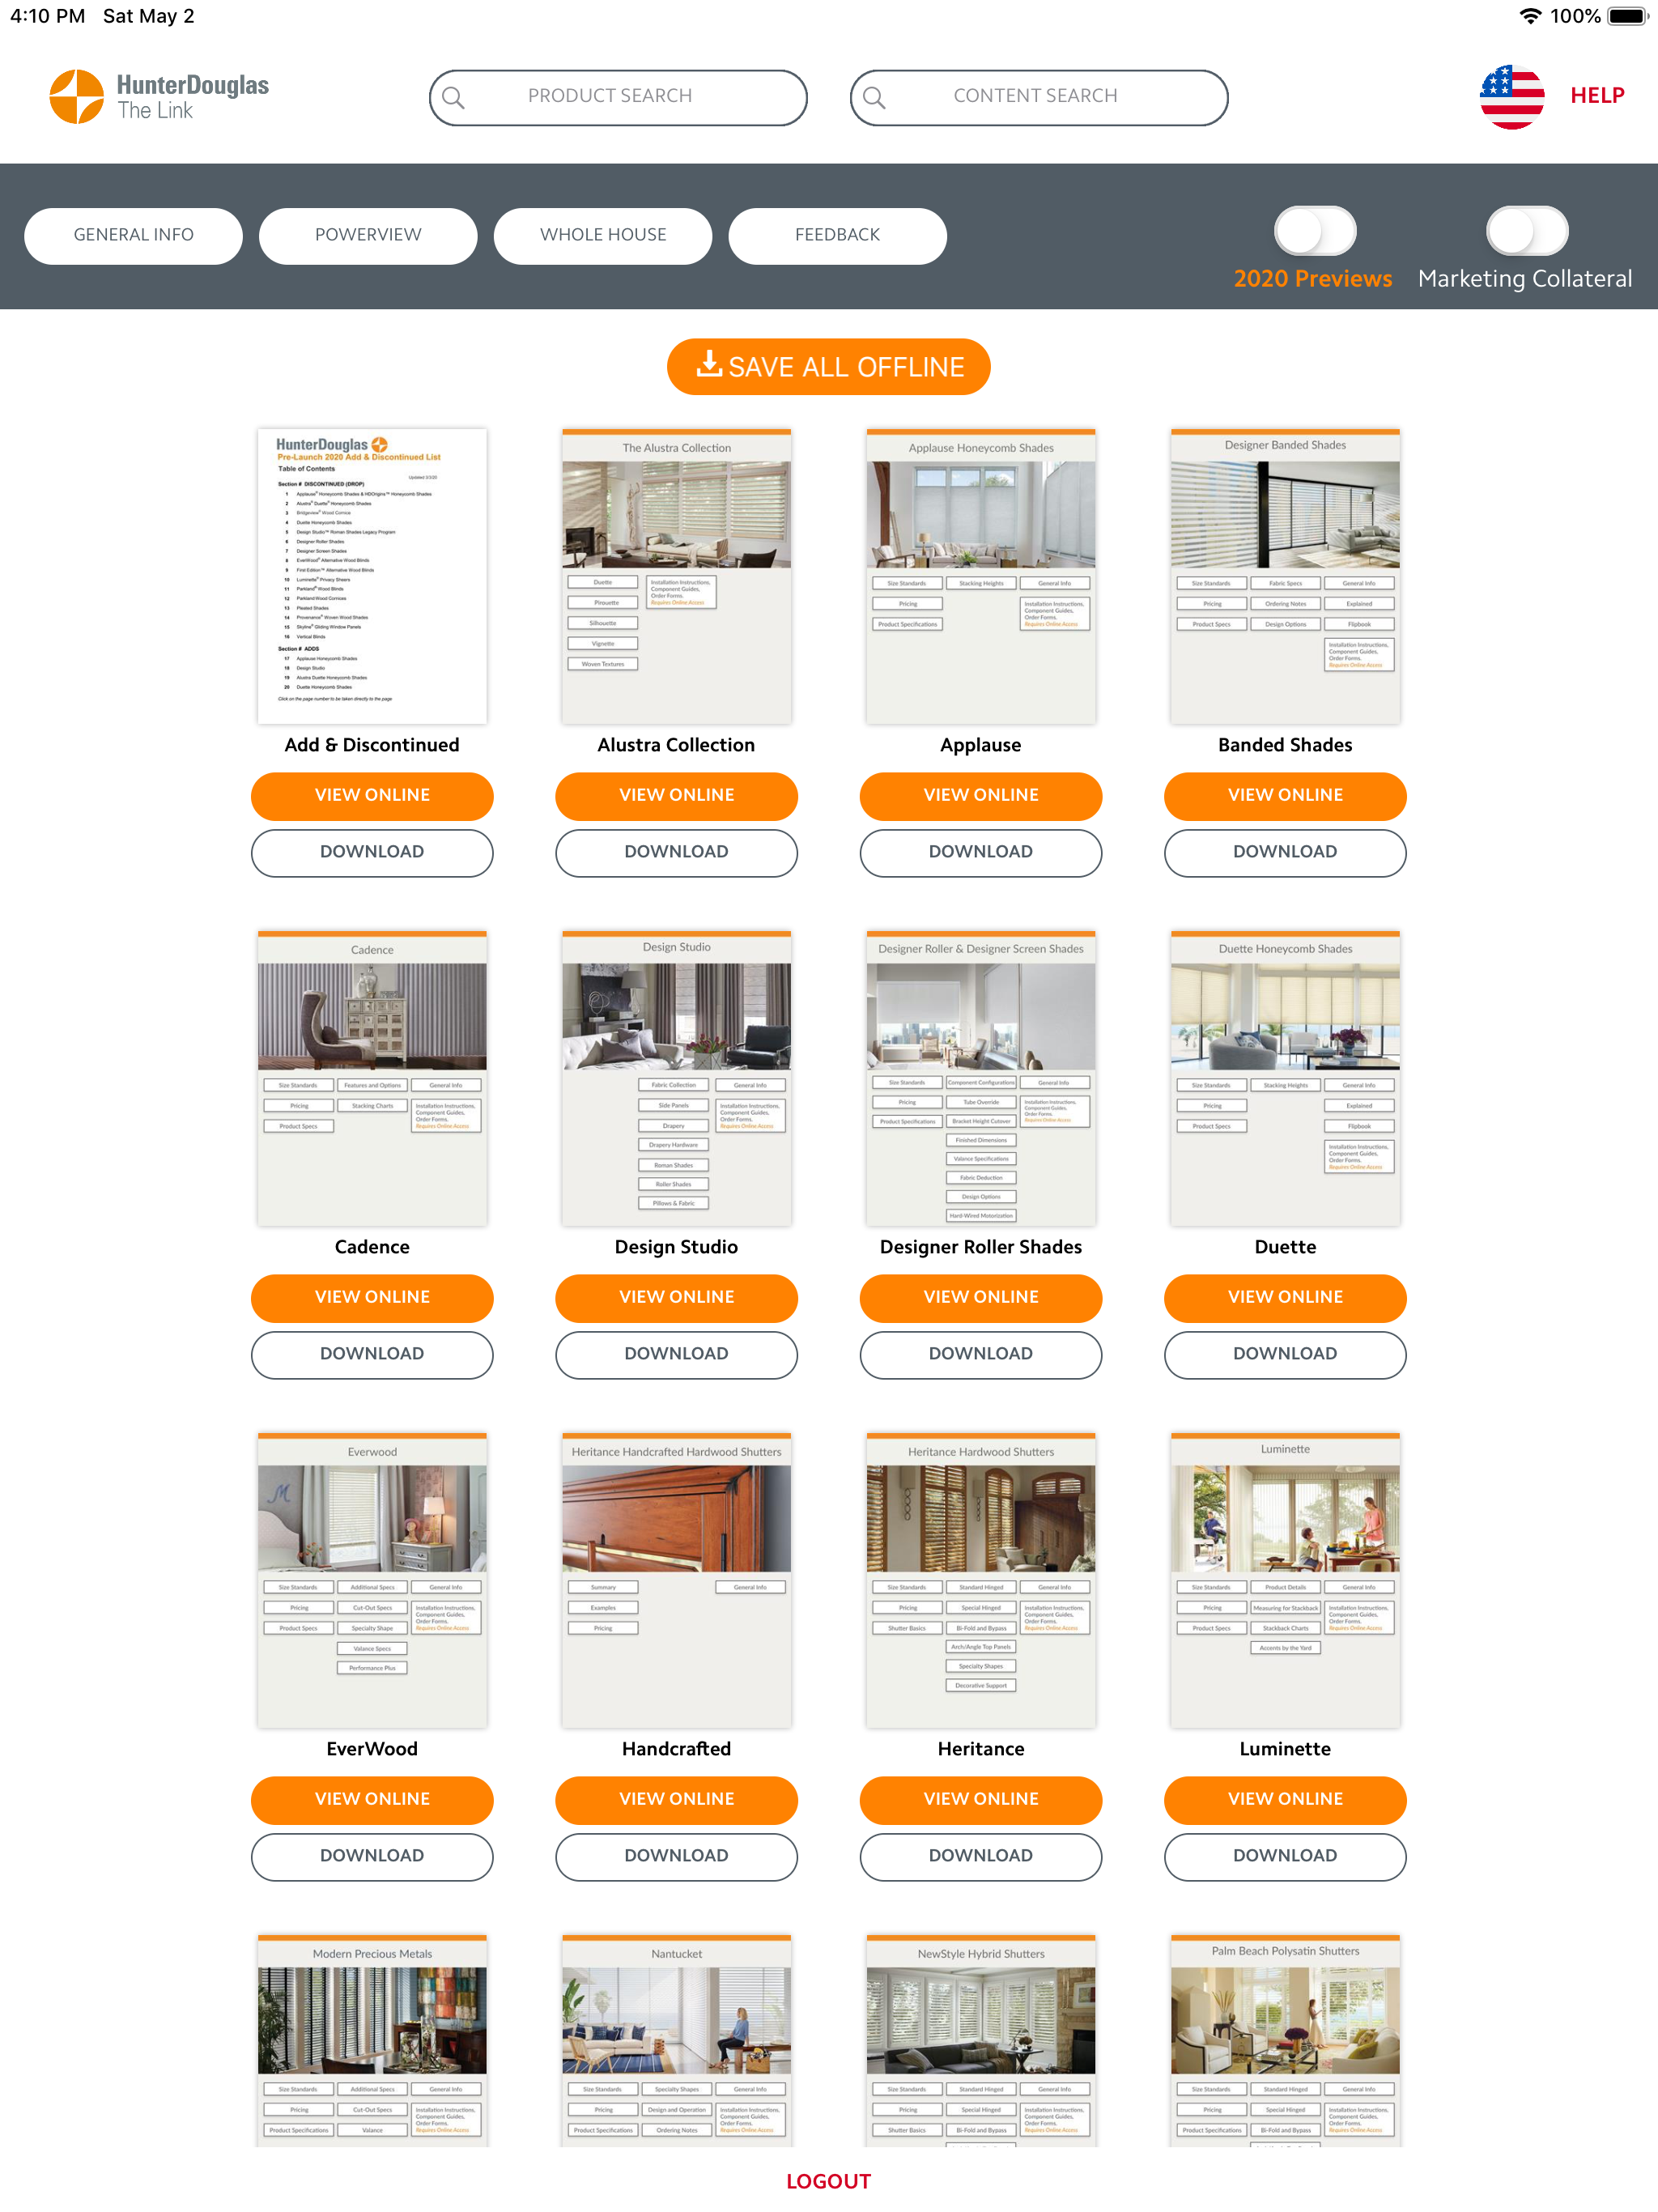Open the Designer Banded Shades thumbnail

1285,576
